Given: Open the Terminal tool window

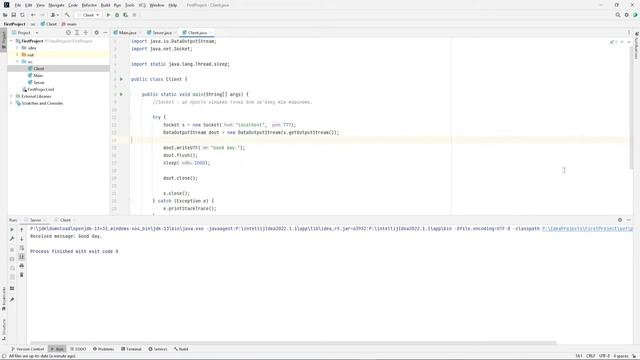Looking at the screenshot, I should click(x=131, y=349).
